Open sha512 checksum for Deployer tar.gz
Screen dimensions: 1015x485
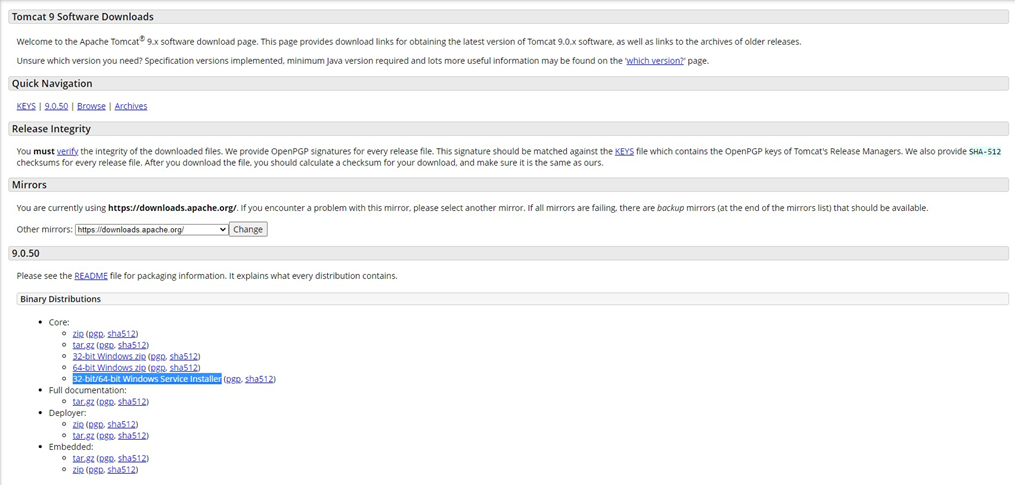tap(132, 435)
